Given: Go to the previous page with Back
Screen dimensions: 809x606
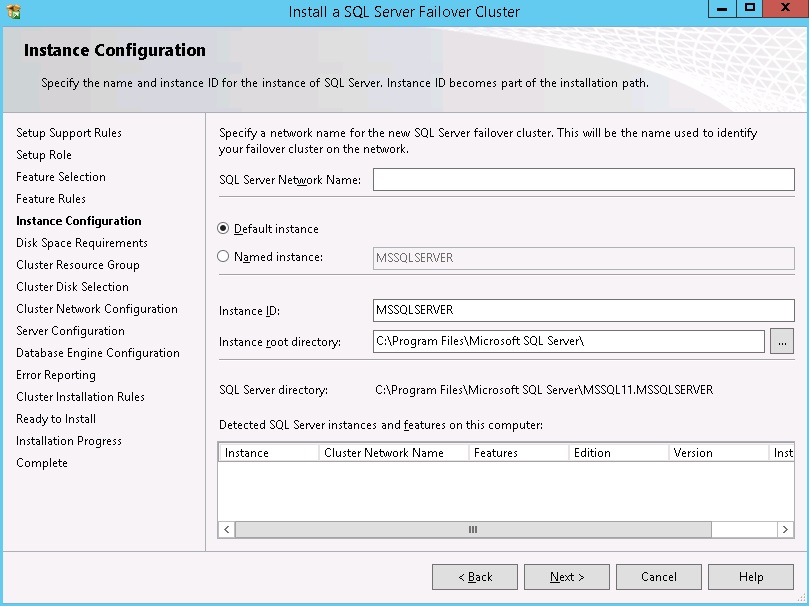Looking at the screenshot, I should [x=475, y=577].
